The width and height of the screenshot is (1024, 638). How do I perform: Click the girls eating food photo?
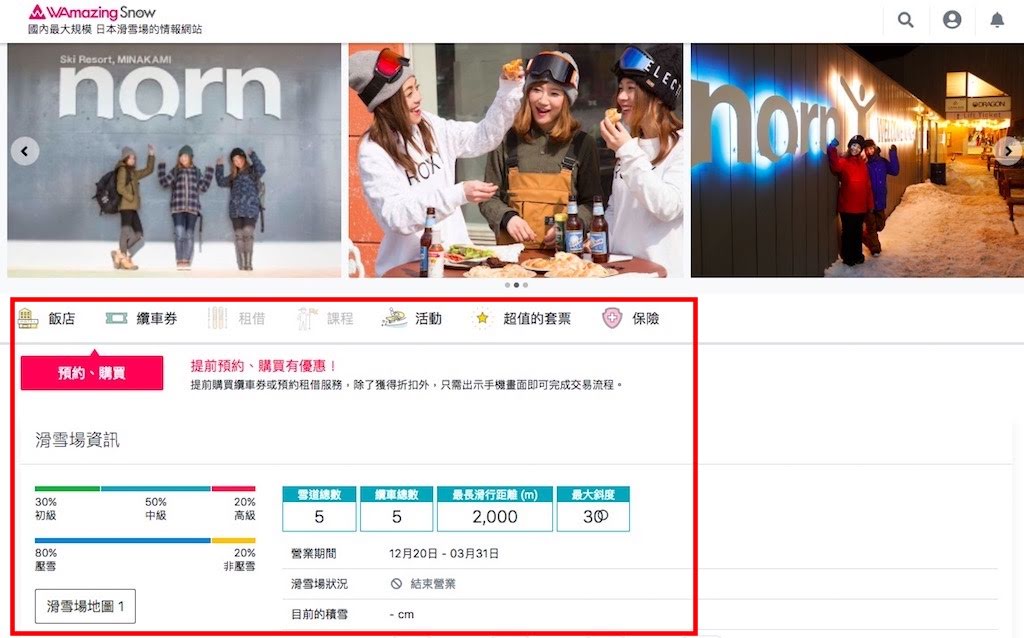point(516,160)
